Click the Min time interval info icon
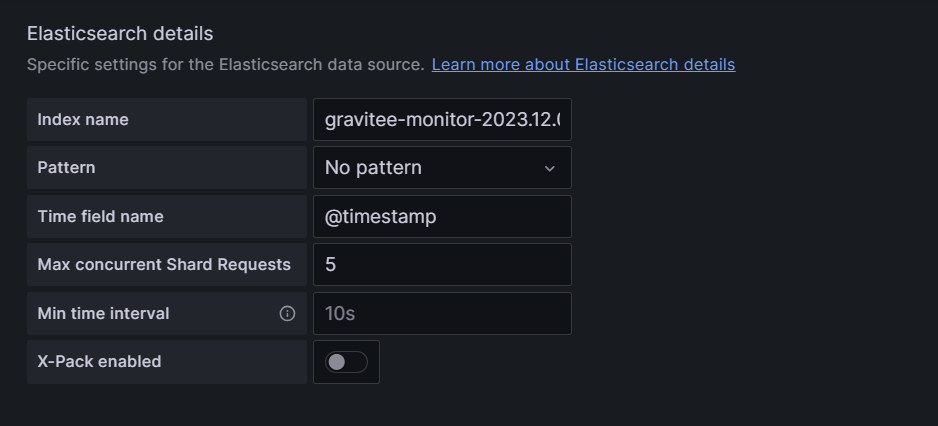Image resolution: width=938 pixels, height=426 pixels. click(287, 313)
